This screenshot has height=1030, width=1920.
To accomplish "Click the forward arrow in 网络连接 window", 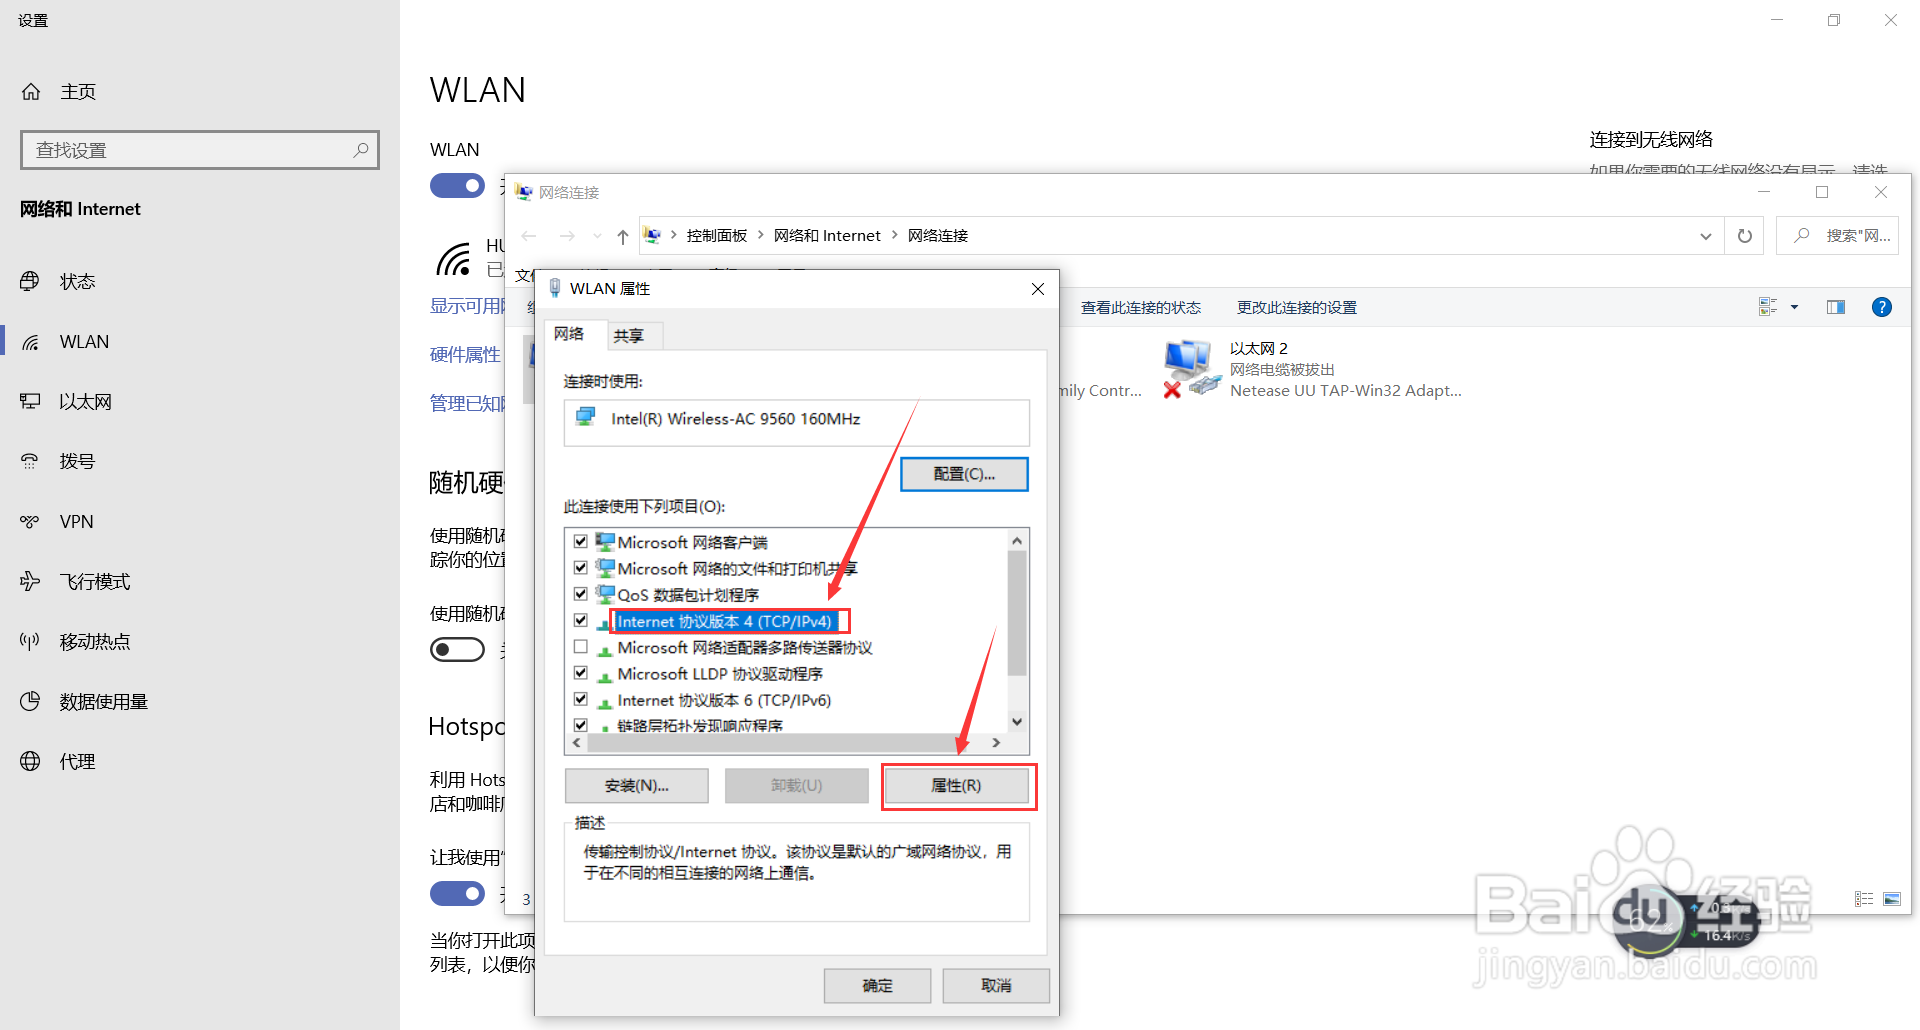I will [x=567, y=236].
